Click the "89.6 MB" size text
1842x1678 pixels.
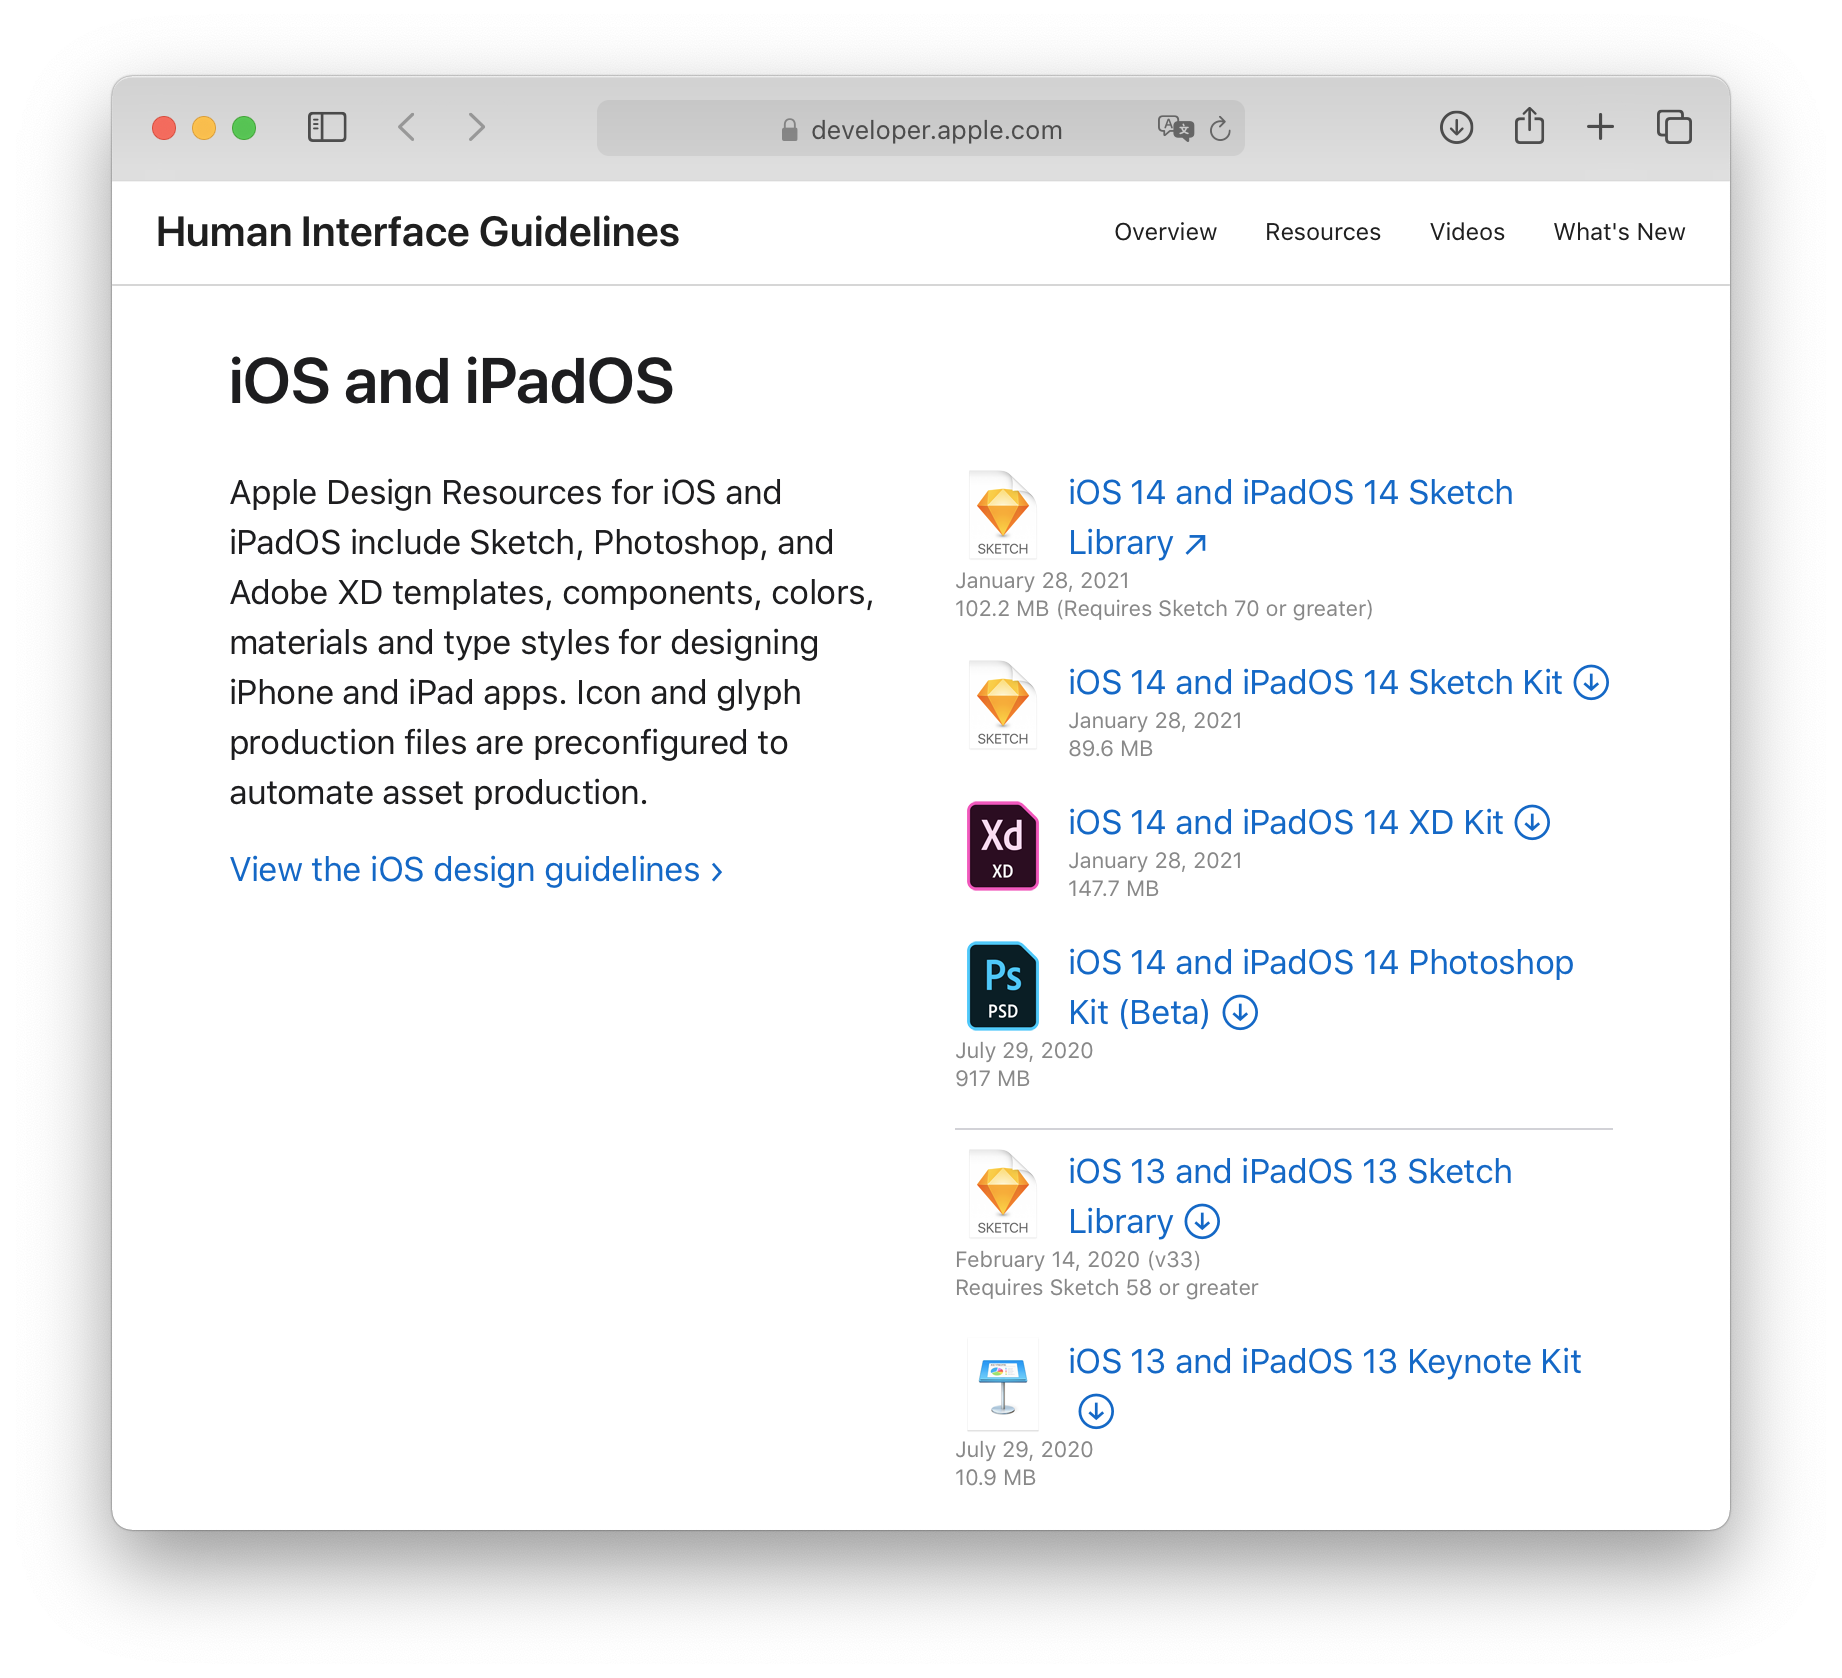point(1110,749)
